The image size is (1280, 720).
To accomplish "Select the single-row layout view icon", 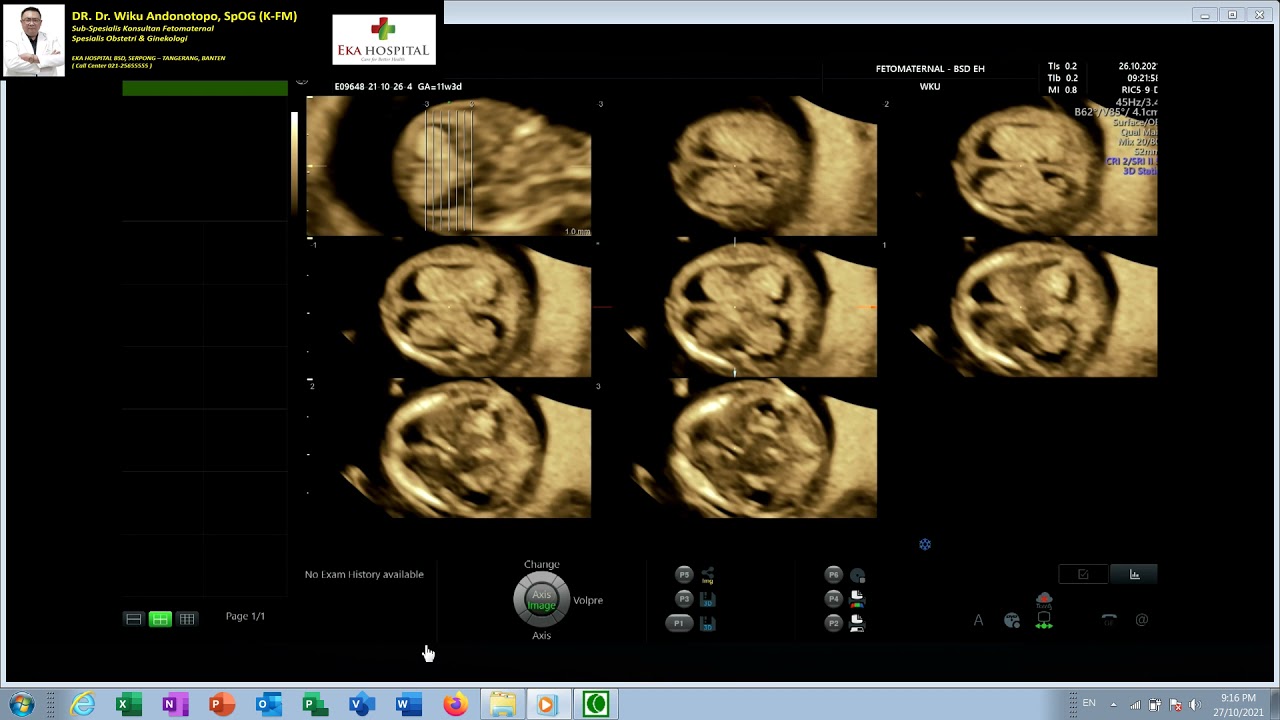I will point(133,619).
